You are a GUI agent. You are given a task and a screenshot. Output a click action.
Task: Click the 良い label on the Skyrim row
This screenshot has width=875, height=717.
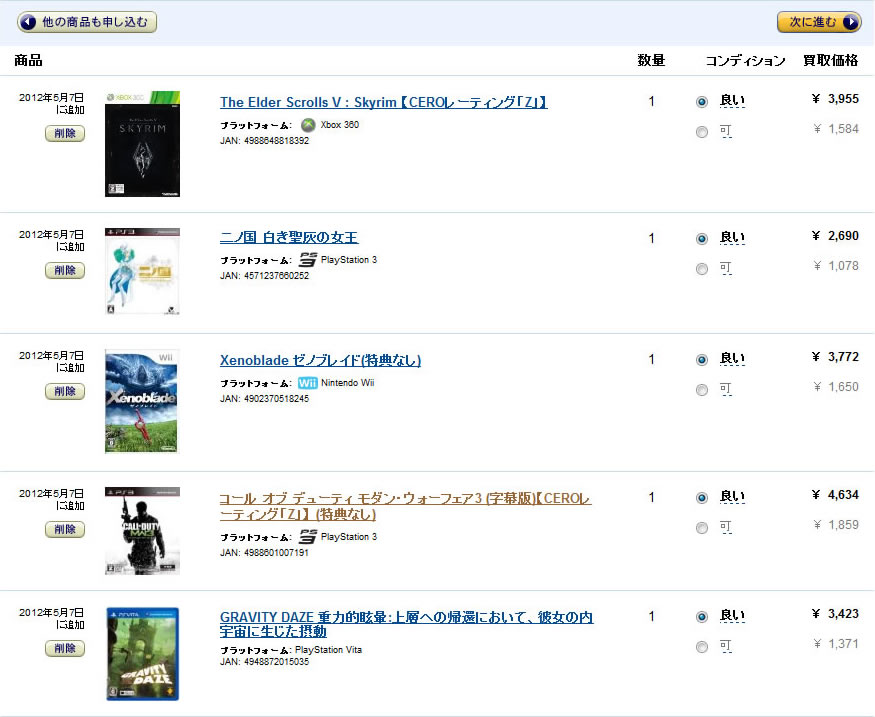tap(732, 100)
